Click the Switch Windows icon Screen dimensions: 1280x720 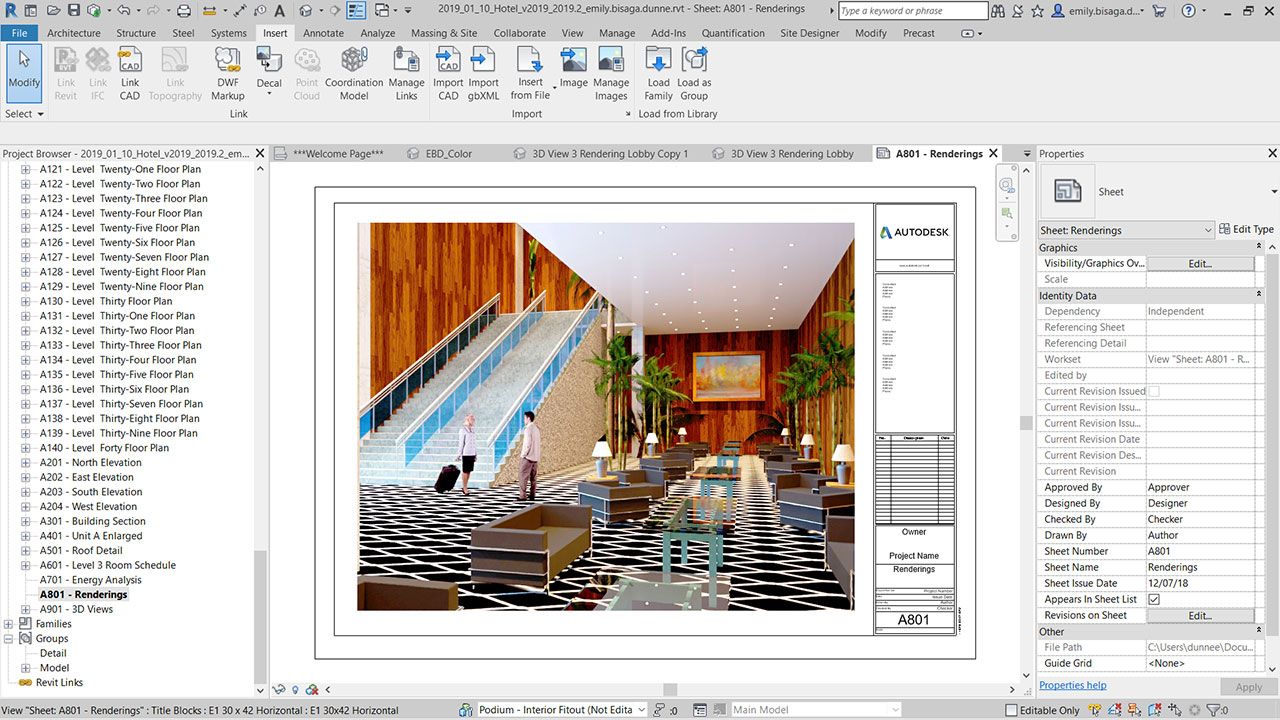point(382,10)
